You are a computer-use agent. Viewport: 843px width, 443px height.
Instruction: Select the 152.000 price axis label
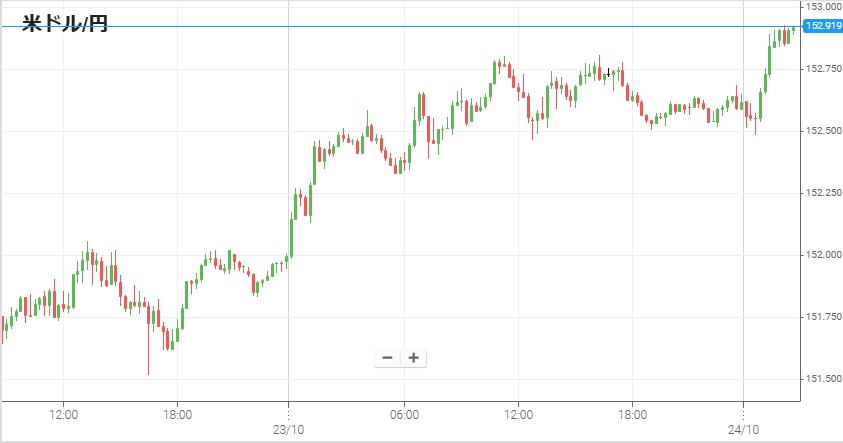click(822, 255)
